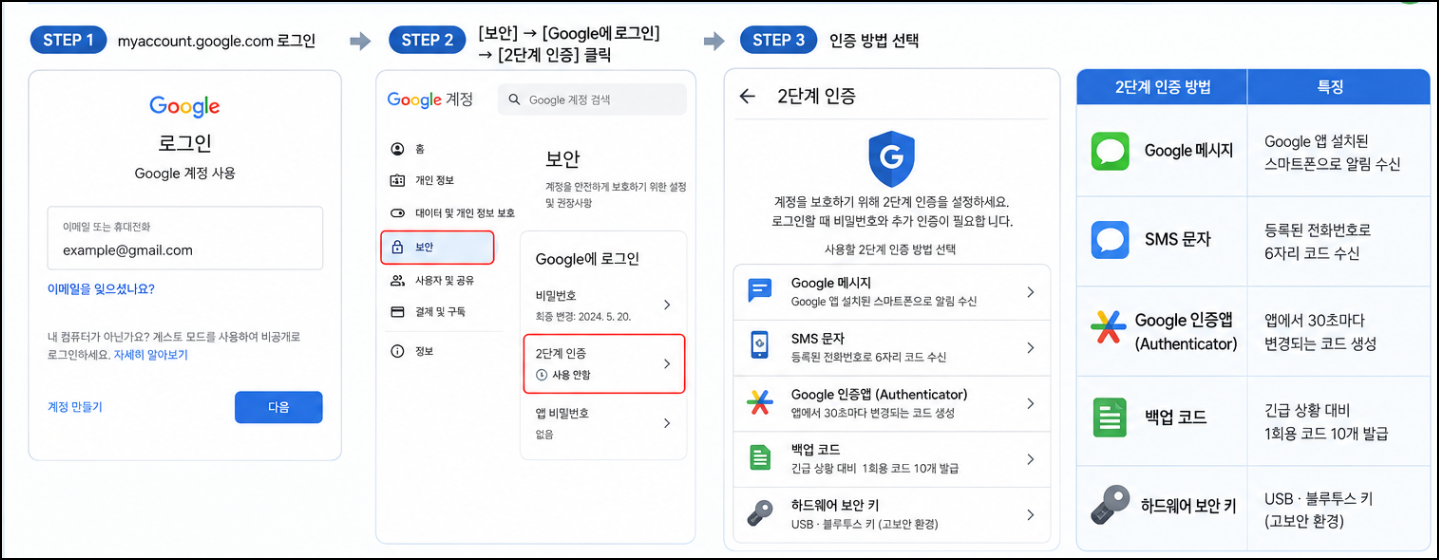Expand the Google 메시지 method chevron
The image size is (1439, 560).
point(1030,292)
